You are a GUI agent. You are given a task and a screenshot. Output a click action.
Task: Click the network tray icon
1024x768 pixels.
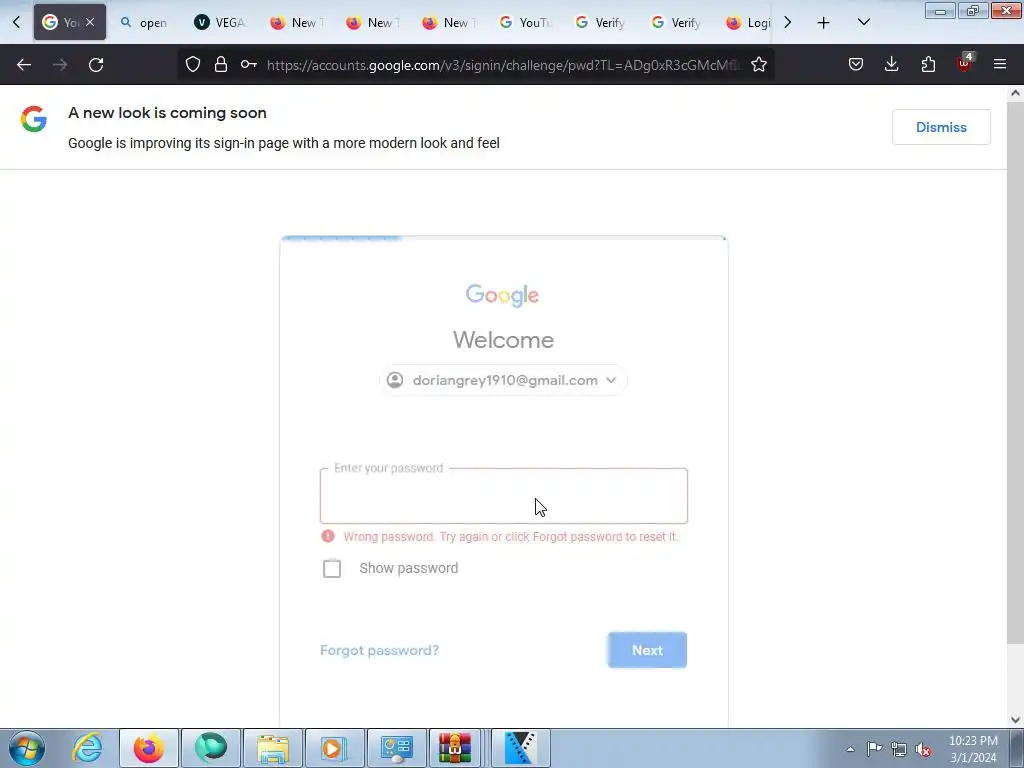(899, 749)
